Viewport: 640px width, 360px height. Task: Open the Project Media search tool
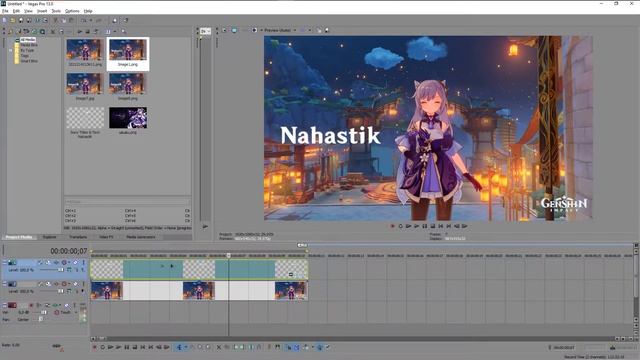click(x=123, y=31)
